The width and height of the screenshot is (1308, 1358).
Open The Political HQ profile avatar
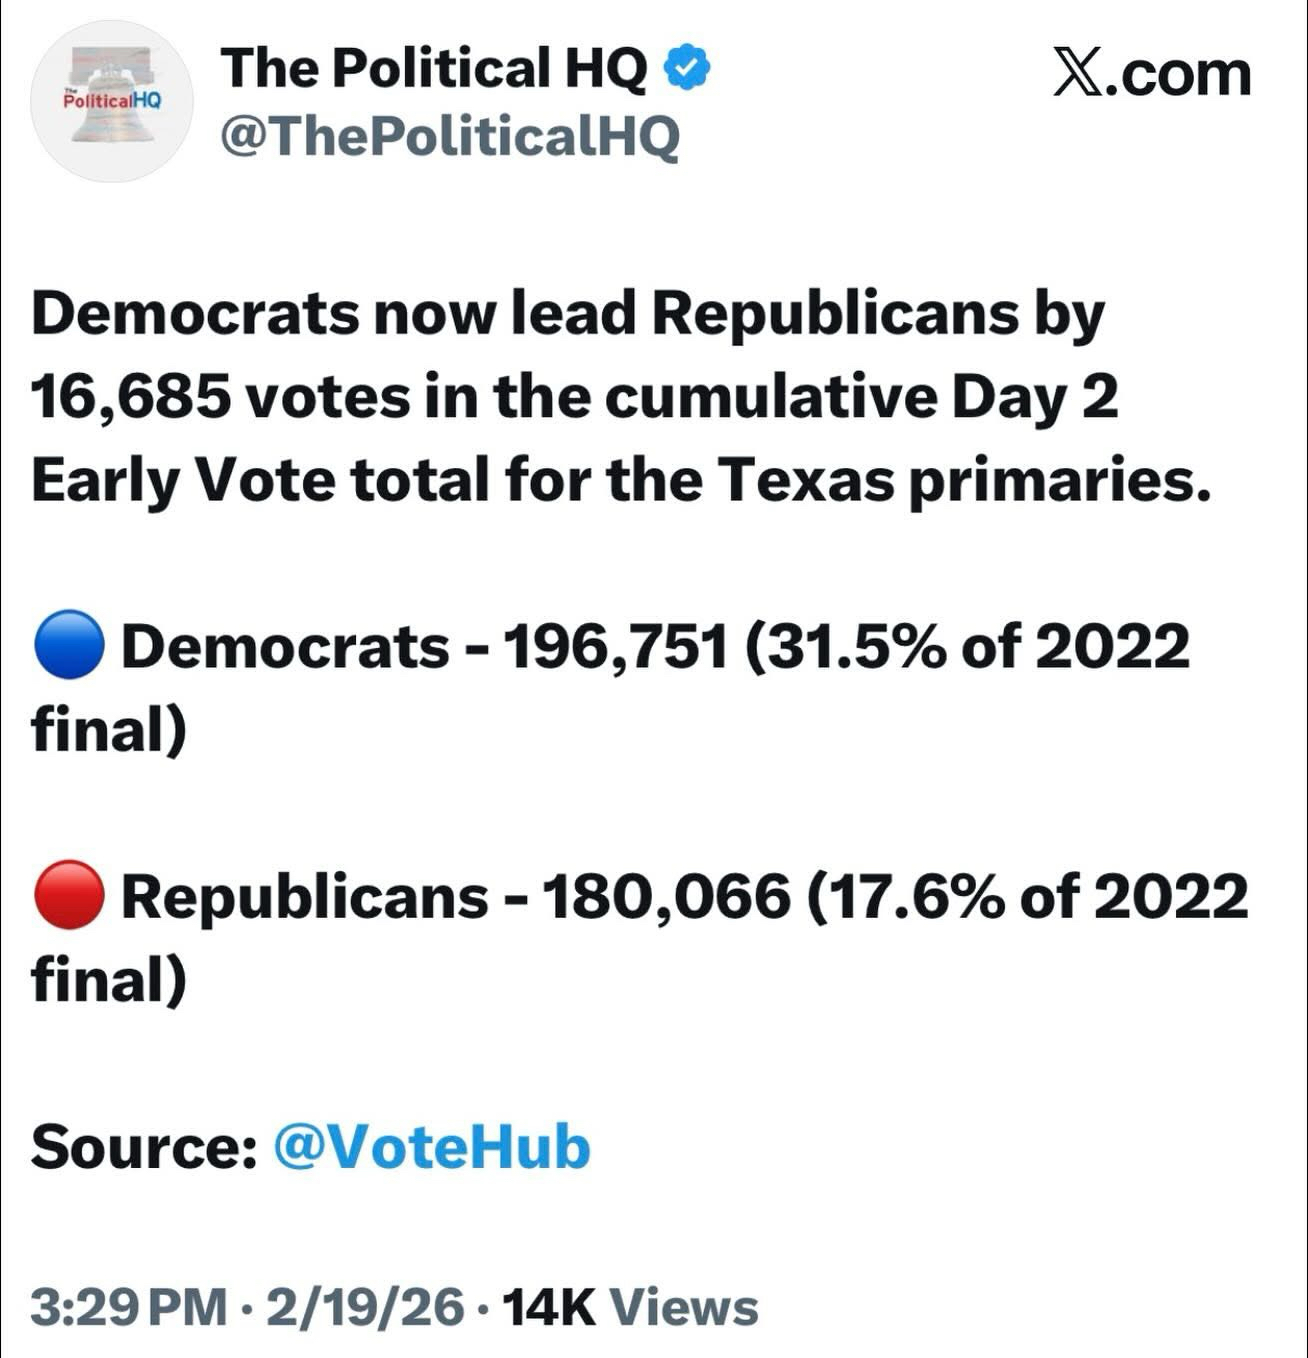[x=111, y=101]
